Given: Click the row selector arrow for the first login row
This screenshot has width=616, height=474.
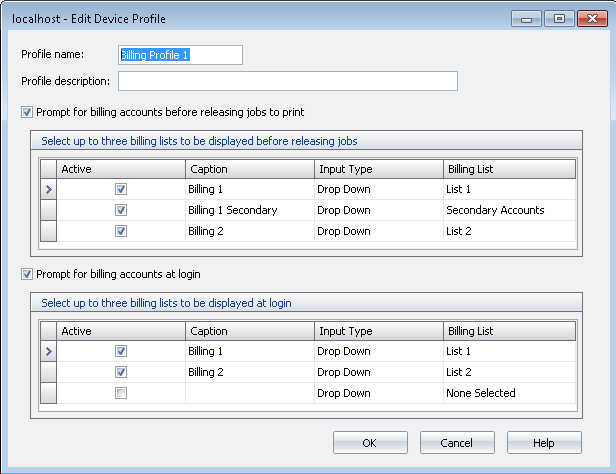Looking at the screenshot, I should click(48, 351).
